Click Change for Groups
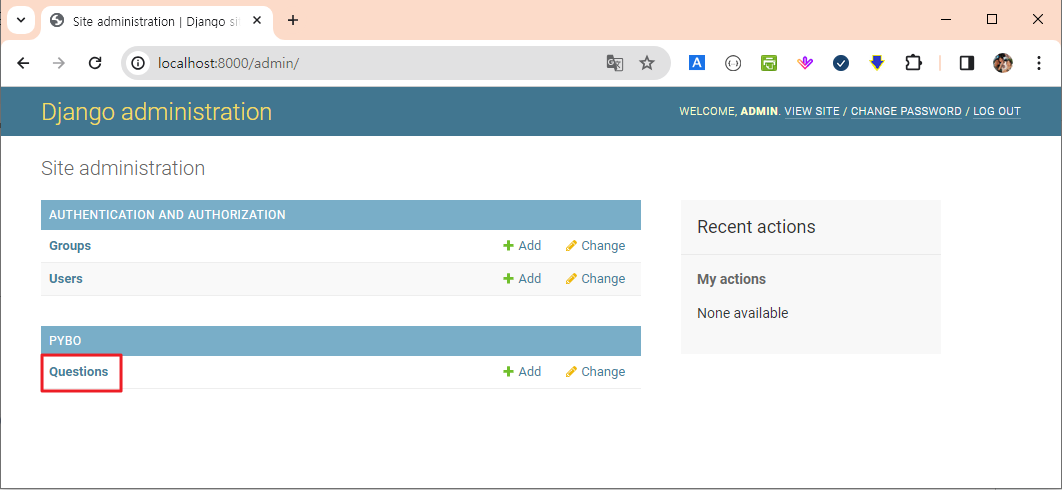Image resolution: width=1062 pixels, height=490 pixels. (595, 245)
